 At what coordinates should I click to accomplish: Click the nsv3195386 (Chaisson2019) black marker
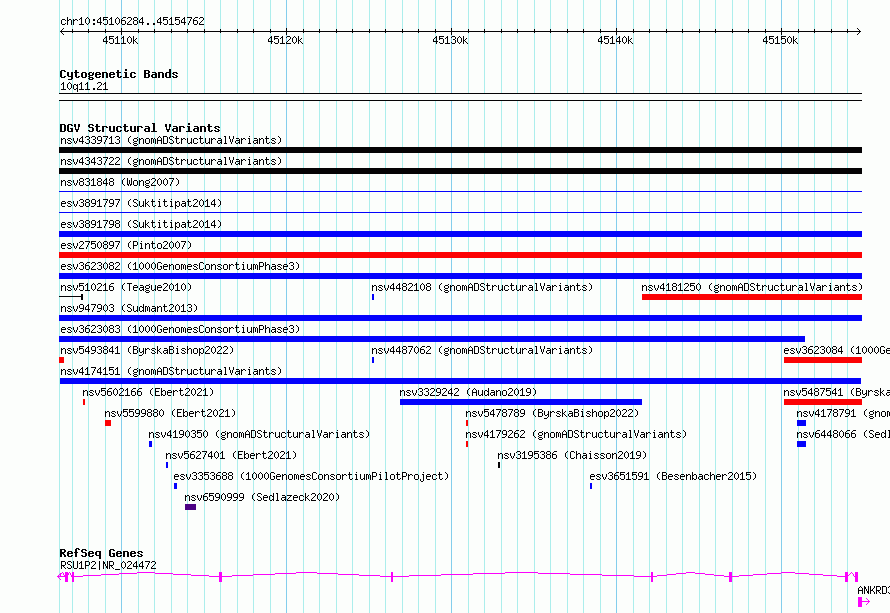499,465
